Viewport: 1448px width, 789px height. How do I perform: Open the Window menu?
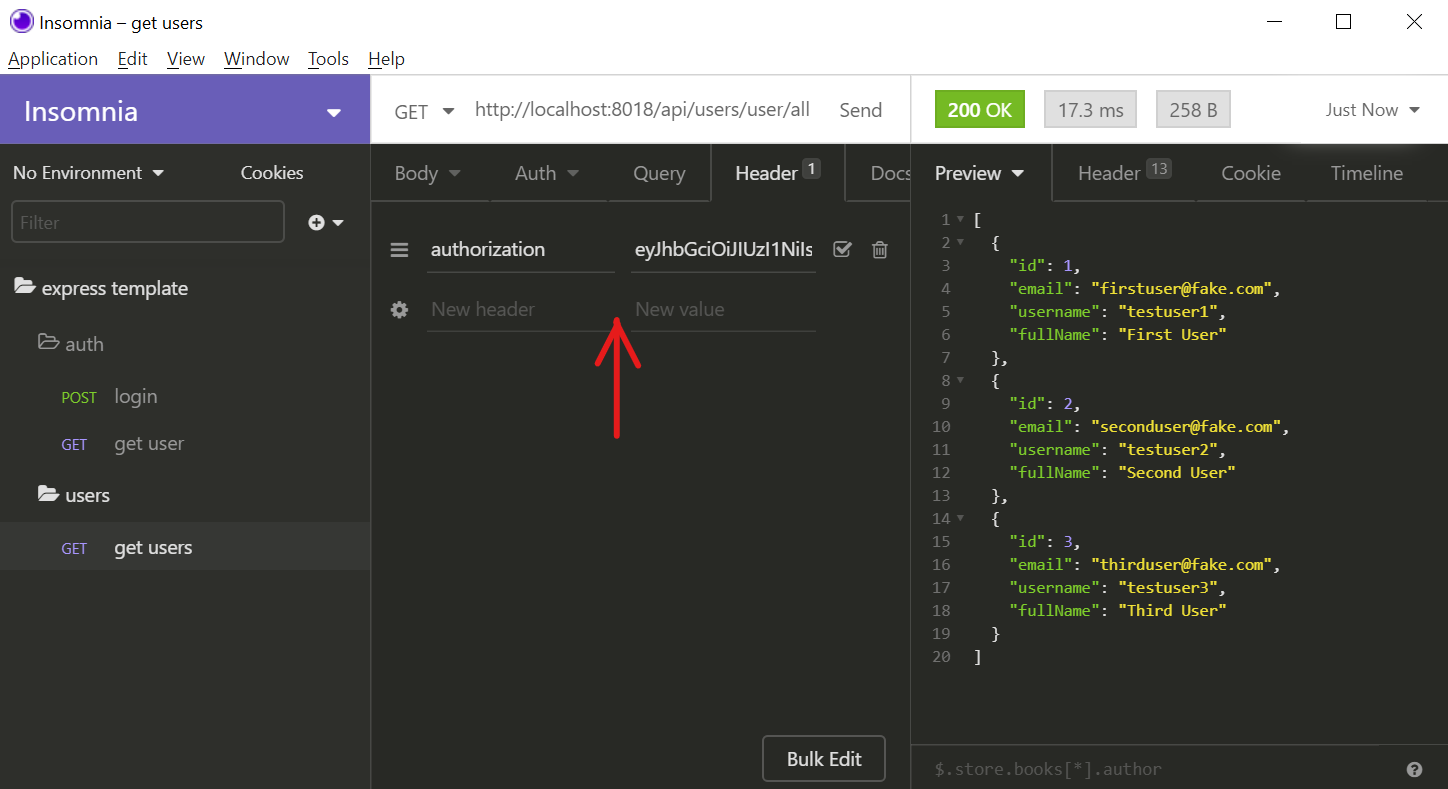click(x=256, y=59)
